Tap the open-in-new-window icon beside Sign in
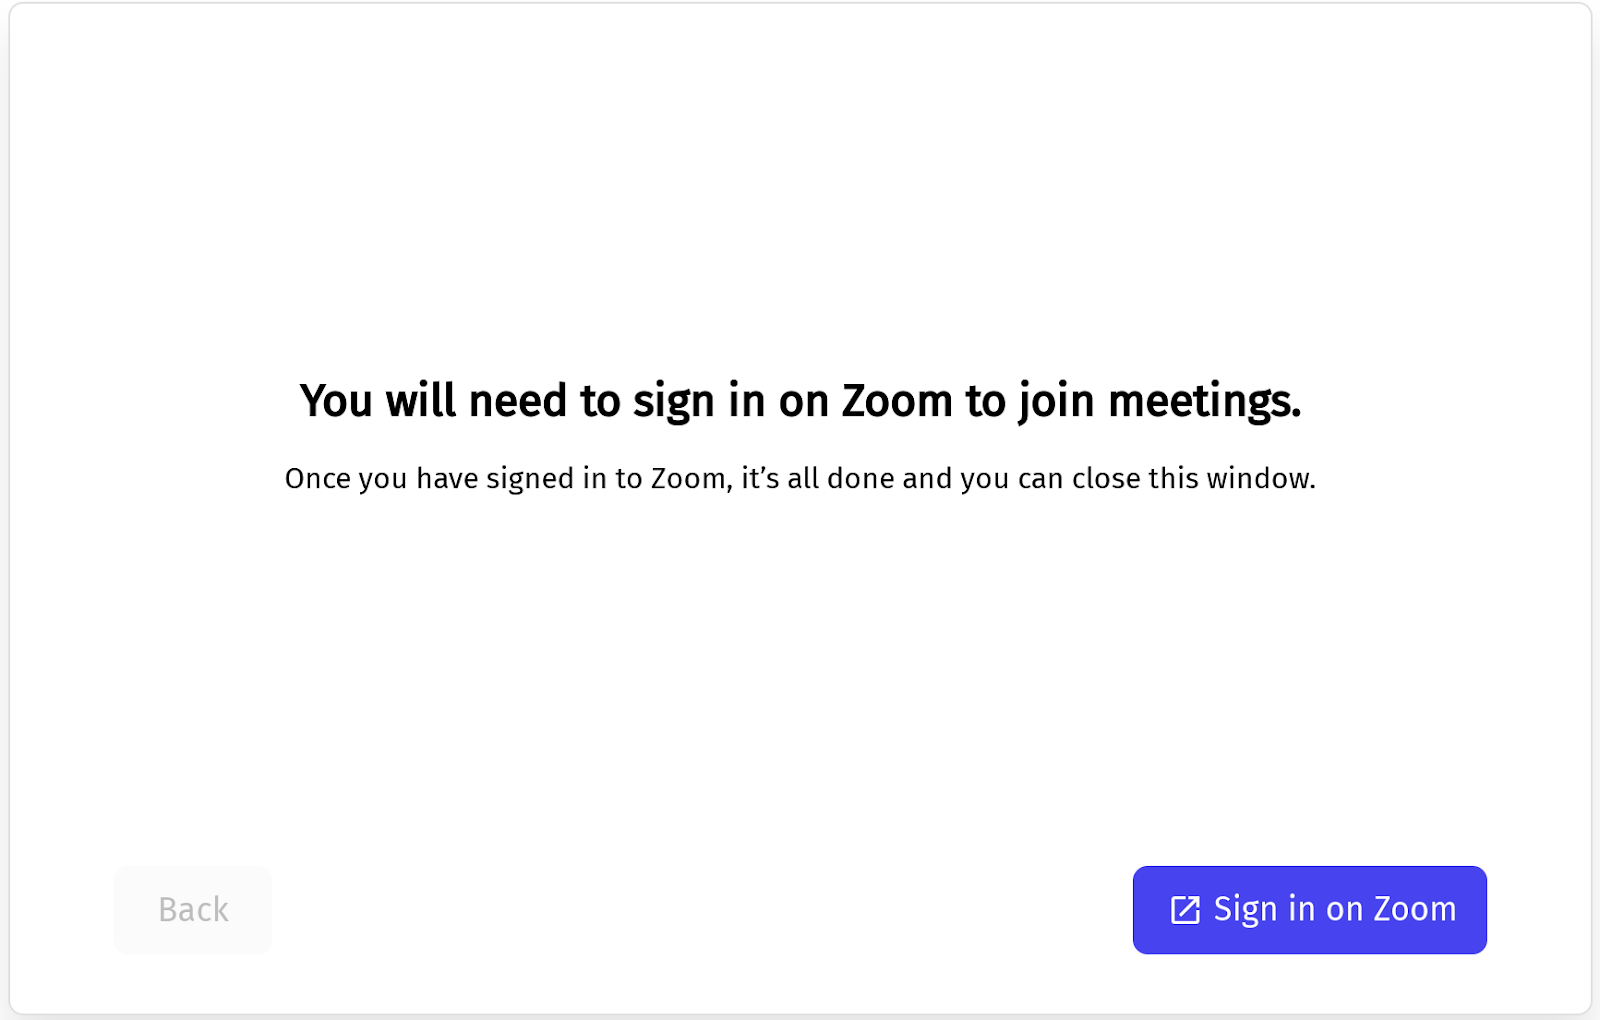Screen dimensions: 1600x1020 coord(1185,910)
